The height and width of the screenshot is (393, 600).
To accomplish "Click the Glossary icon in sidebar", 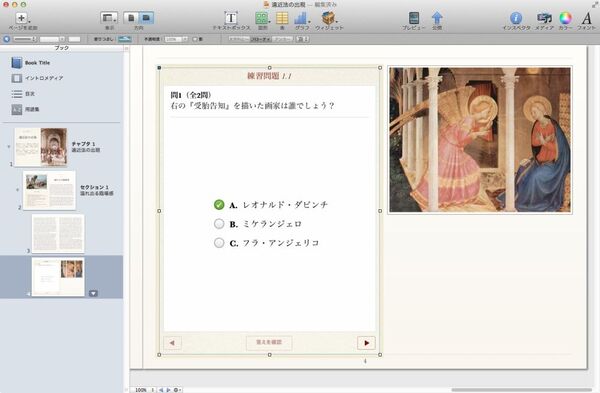I will point(16,109).
